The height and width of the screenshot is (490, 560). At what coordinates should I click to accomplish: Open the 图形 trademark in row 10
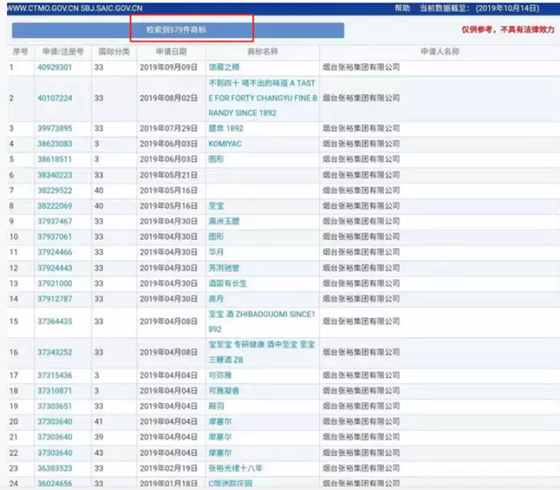(x=216, y=237)
